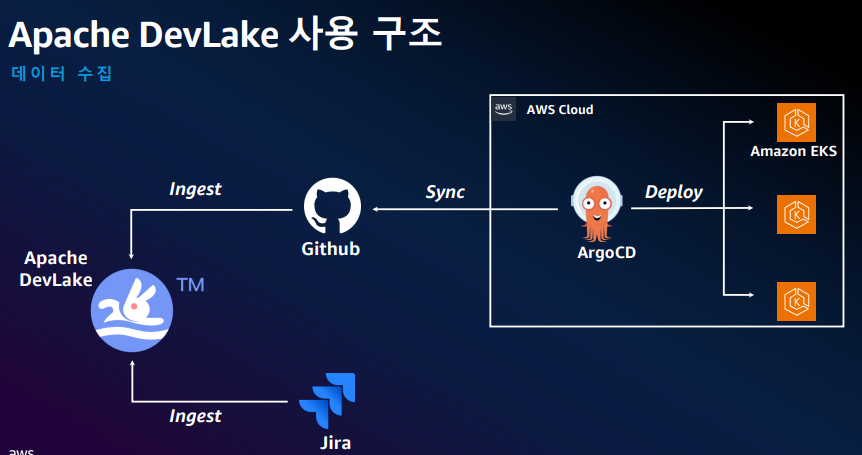The height and width of the screenshot is (455, 862).
Task: Click the Jira caption text
Action: click(x=335, y=443)
